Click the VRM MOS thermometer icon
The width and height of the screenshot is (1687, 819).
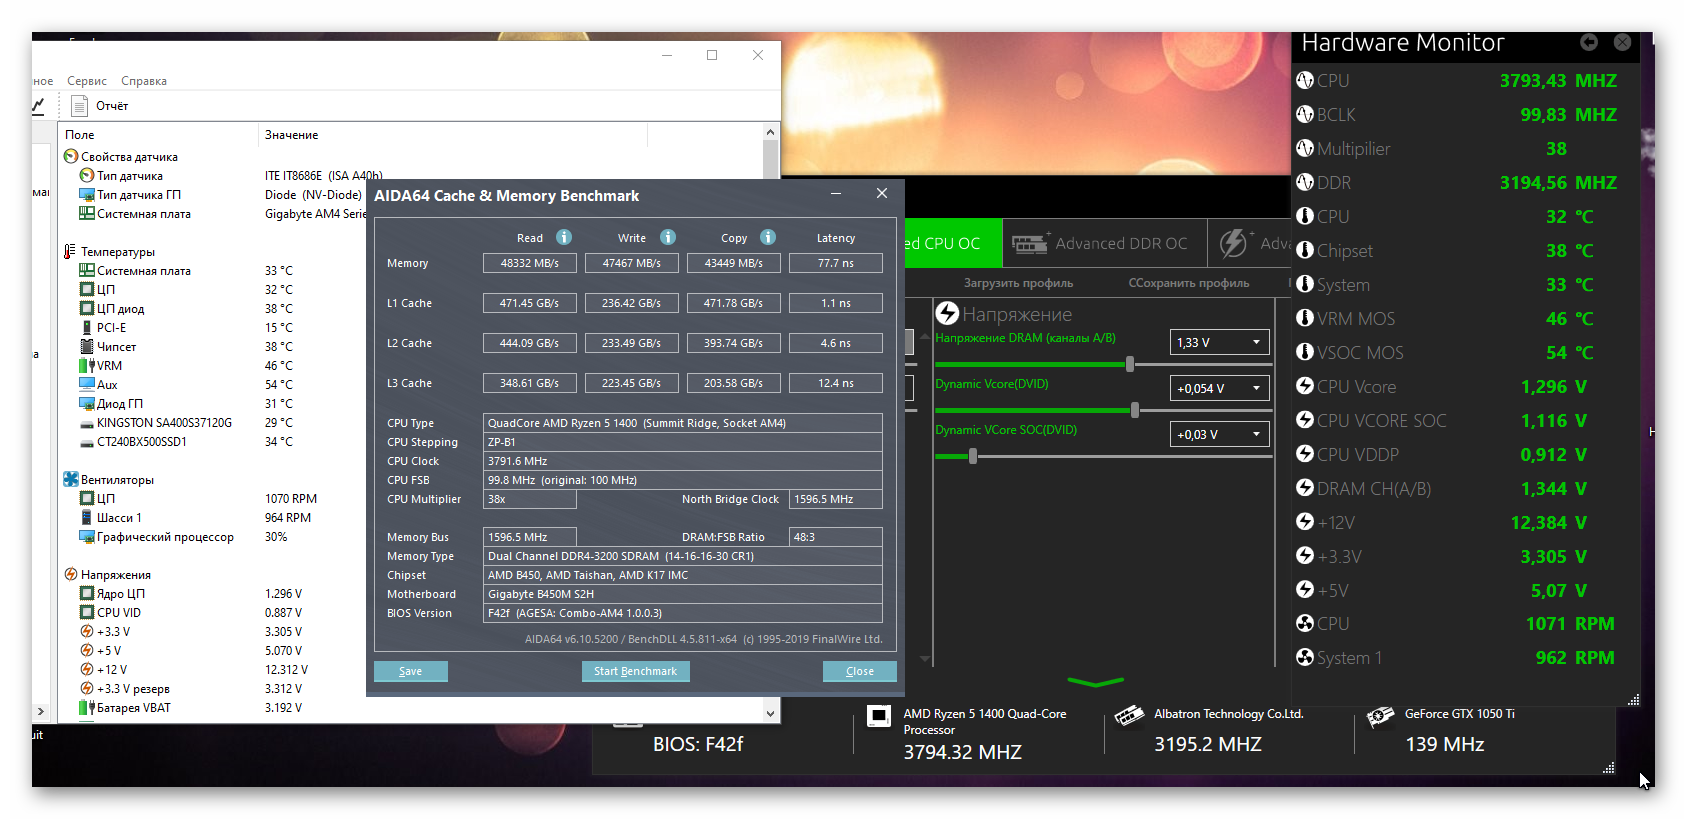[x=1305, y=318]
